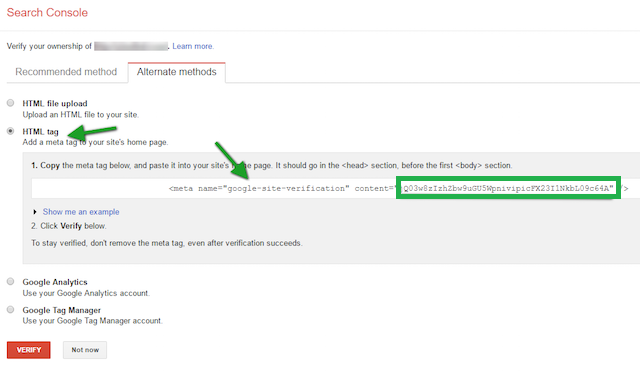The height and width of the screenshot is (373, 640).
Task: Choose the Google Analytics radio option
Action: click(x=11, y=281)
